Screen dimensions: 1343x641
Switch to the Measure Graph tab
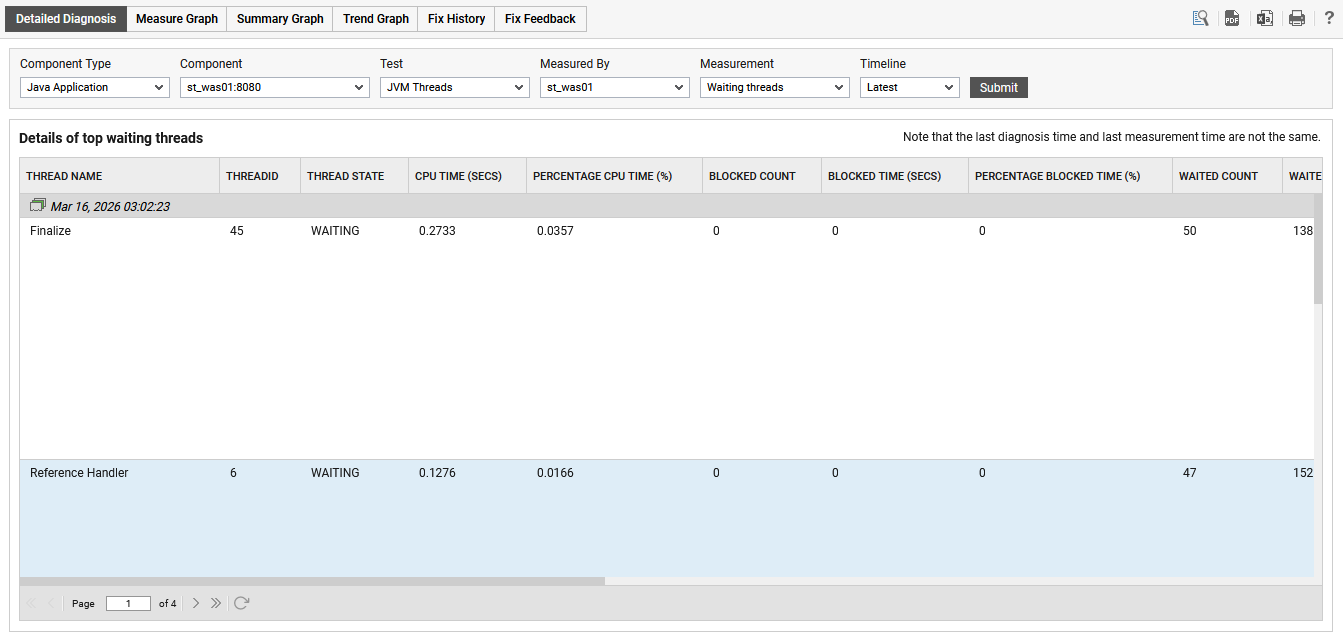tap(177, 19)
